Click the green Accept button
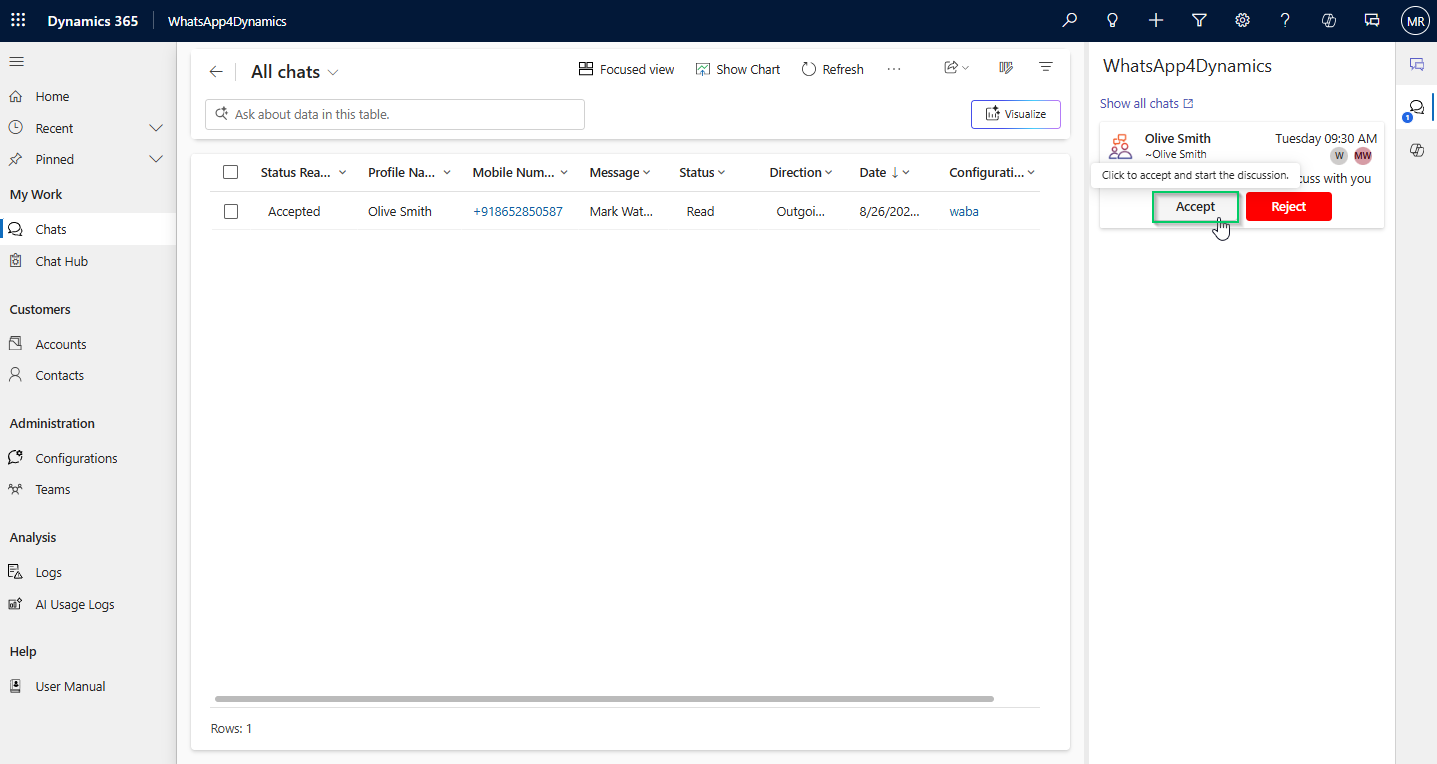Image resolution: width=1437 pixels, height=764 pixels. click(1195, 207)
